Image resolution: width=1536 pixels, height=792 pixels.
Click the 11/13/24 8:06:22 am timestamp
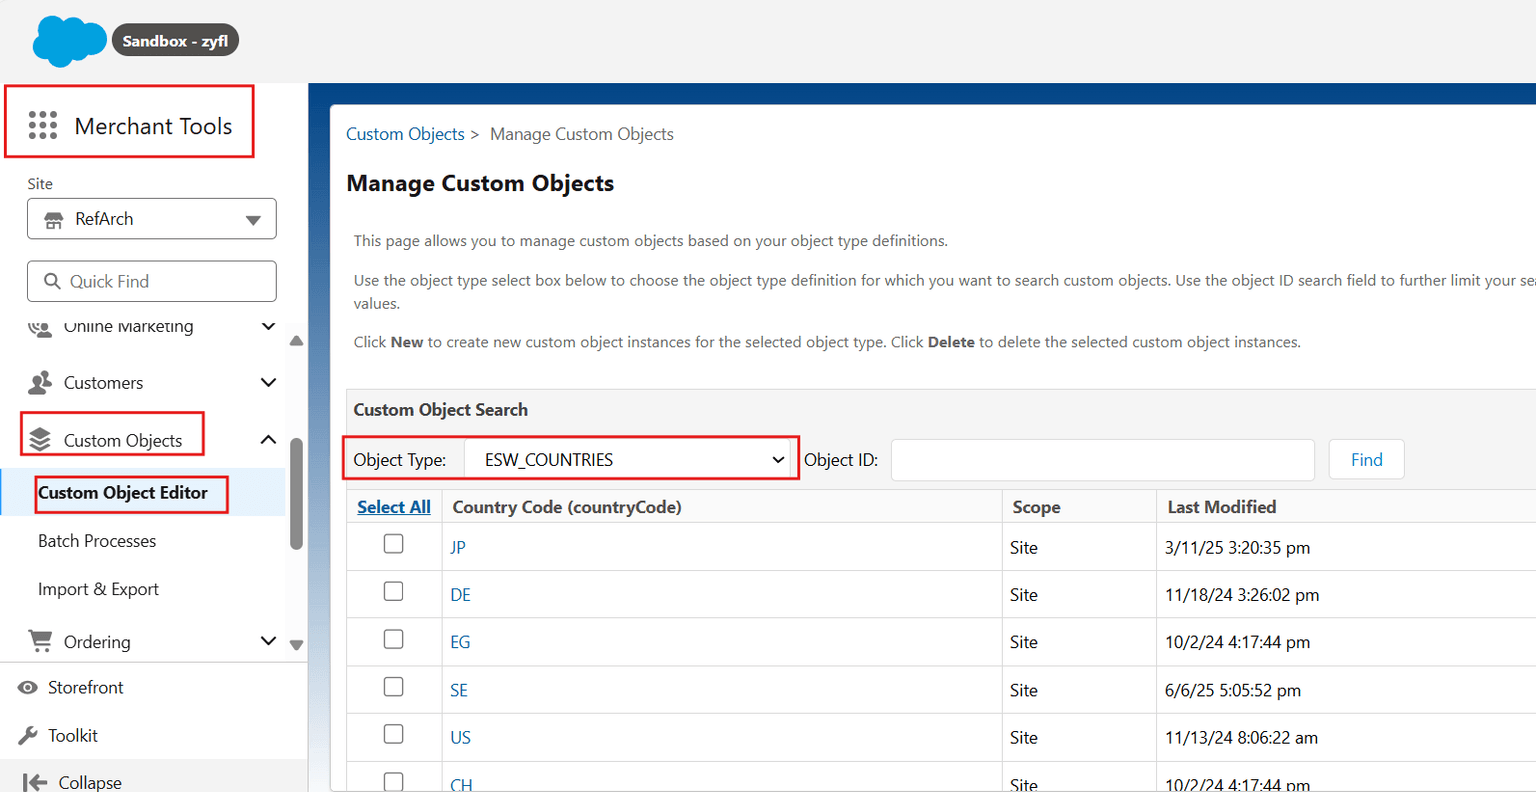pos(1241,738)
